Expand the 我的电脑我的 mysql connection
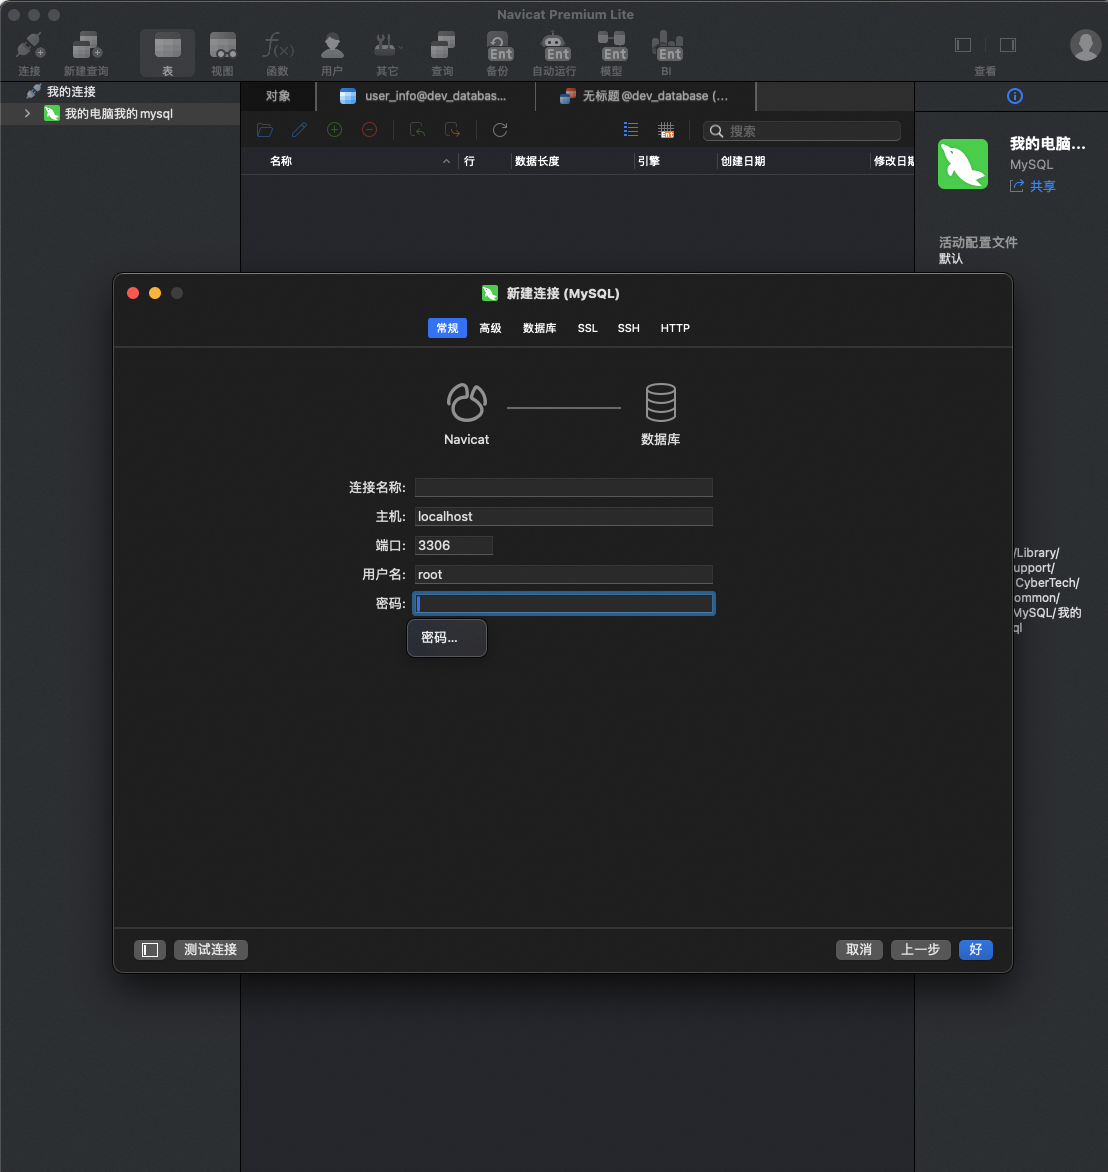Image resolution: width=1108 pixels, height=1172 pixels. (28, 114)
